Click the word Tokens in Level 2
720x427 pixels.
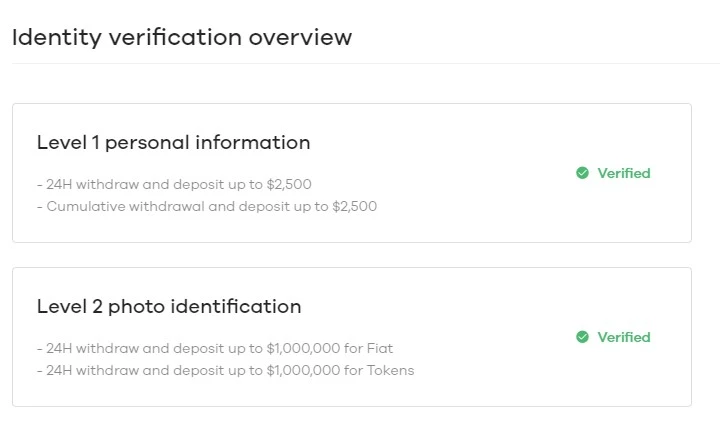[390, 371]
